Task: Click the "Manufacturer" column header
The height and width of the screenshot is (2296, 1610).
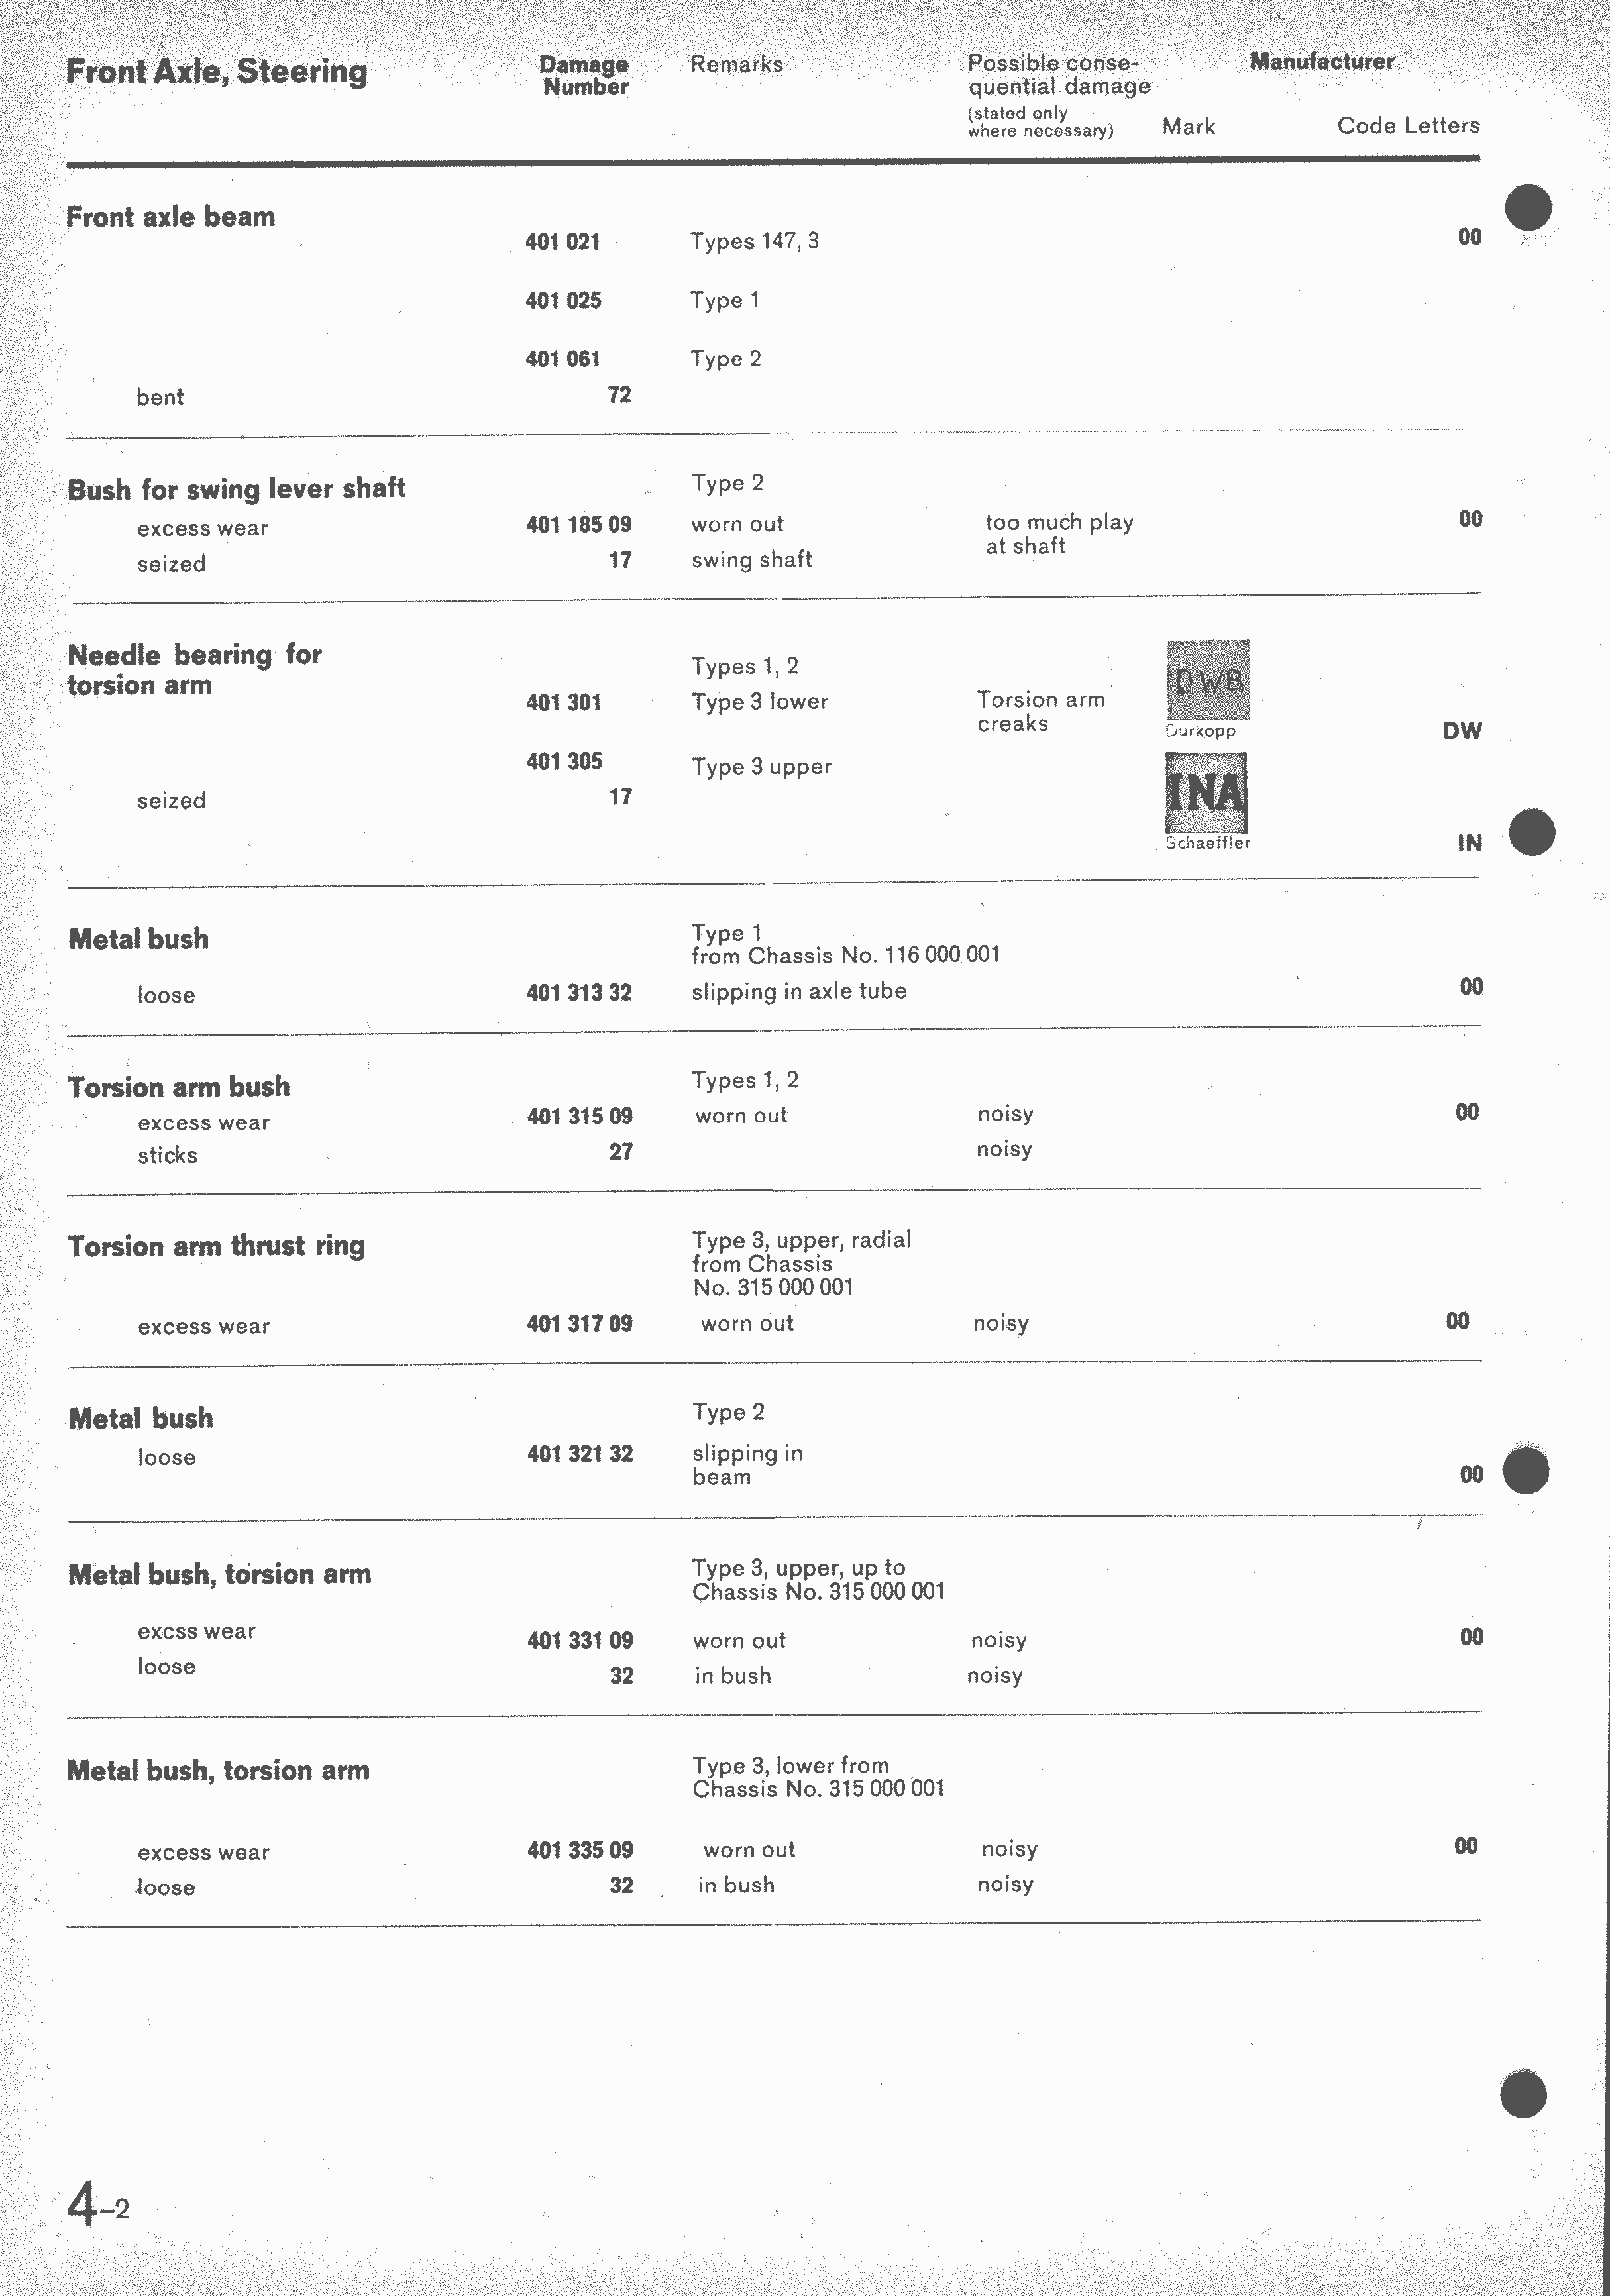Action: [x=1321, y=62]
